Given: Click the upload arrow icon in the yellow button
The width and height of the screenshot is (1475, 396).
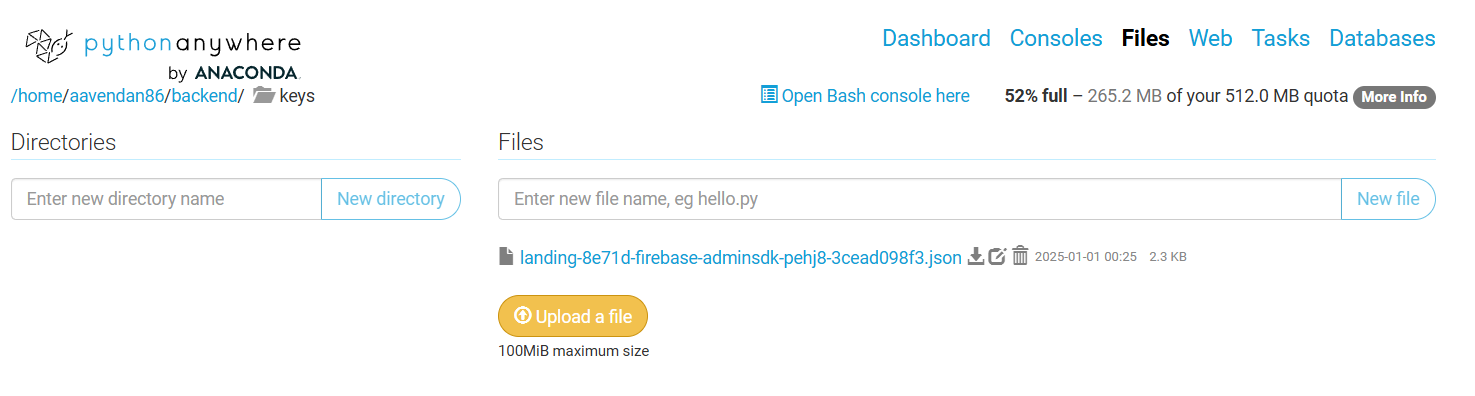Looking at the screenshot, I should tap(522, 316).
